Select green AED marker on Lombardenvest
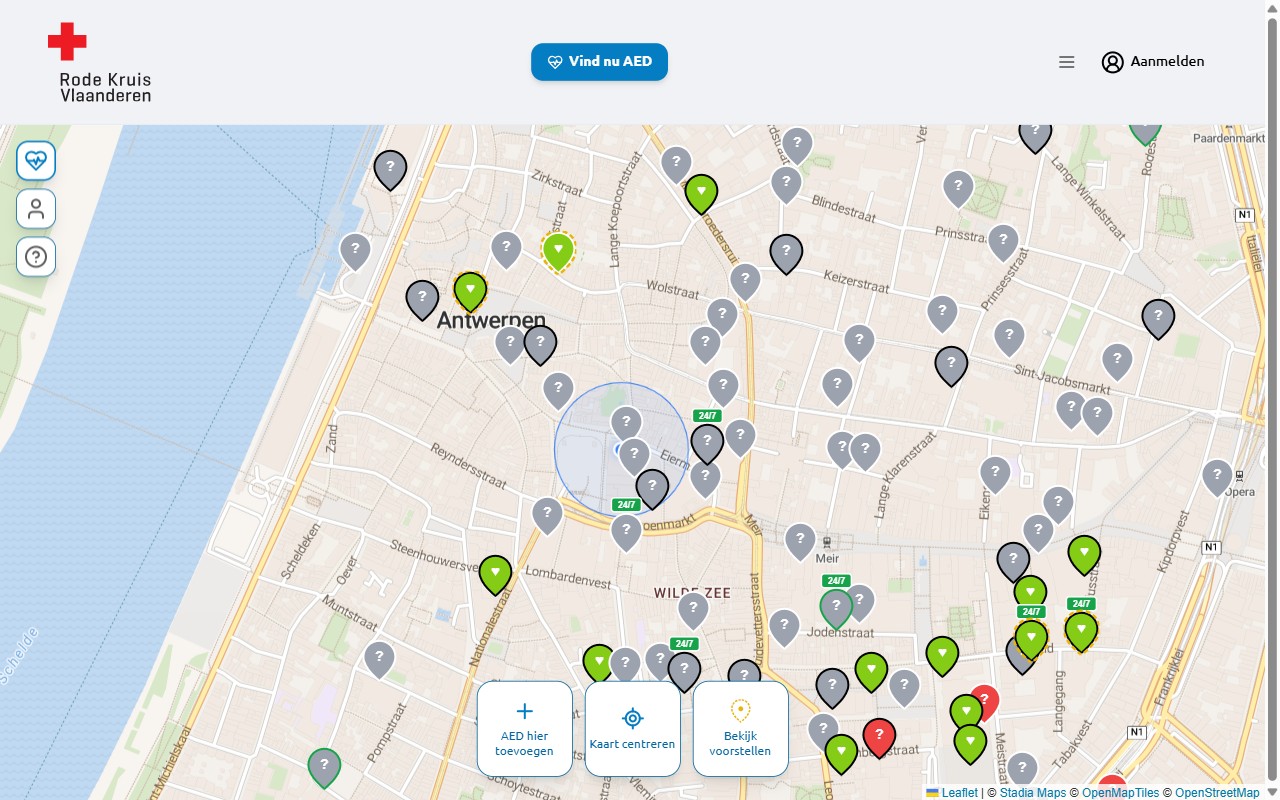This screenshot has height=800, width=1280. (x=495, y=575)
